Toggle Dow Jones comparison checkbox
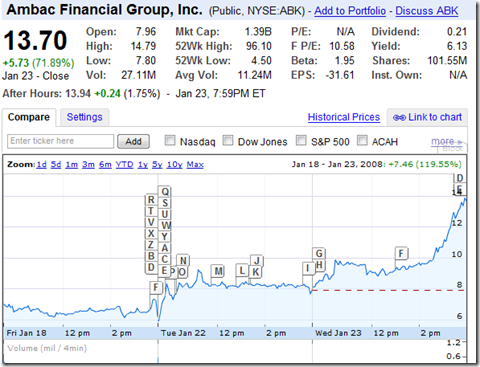Screen dimensions: 480x367 pyautogui.click(x=228, y=141)
